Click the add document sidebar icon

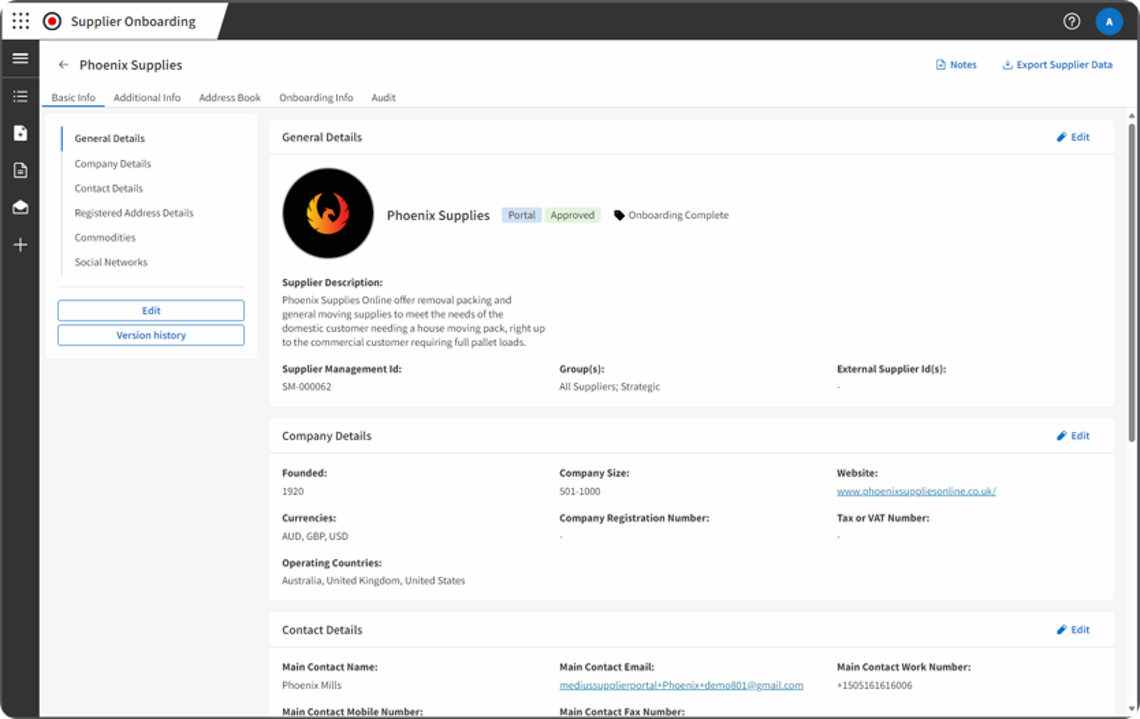20,133
